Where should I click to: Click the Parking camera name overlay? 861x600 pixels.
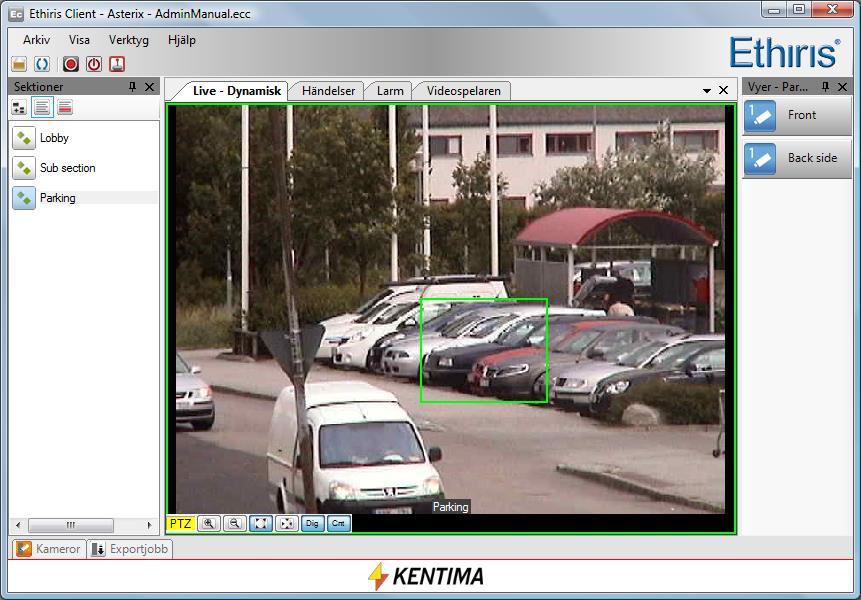(x=450, y=507)
